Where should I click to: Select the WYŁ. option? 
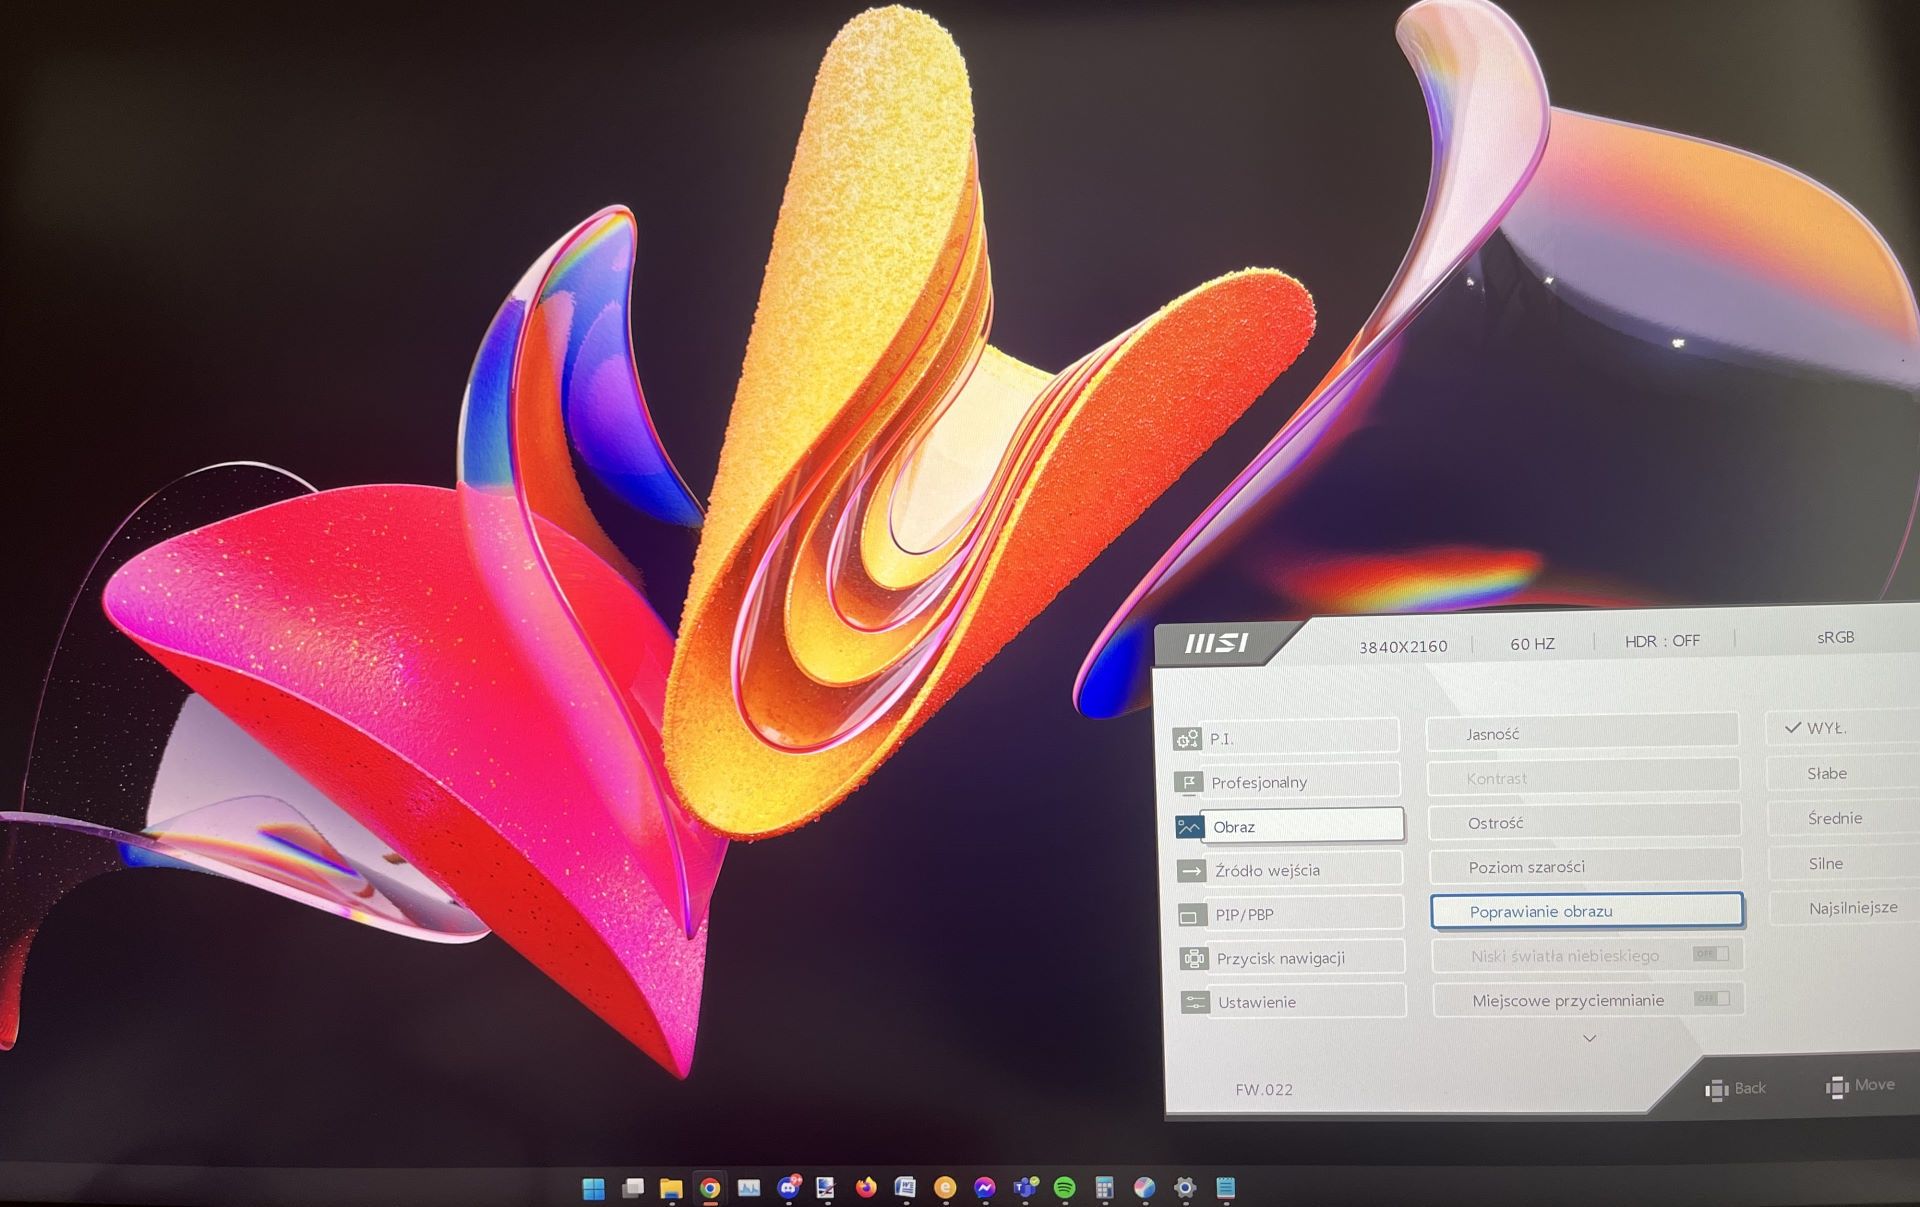point(1843,728)
